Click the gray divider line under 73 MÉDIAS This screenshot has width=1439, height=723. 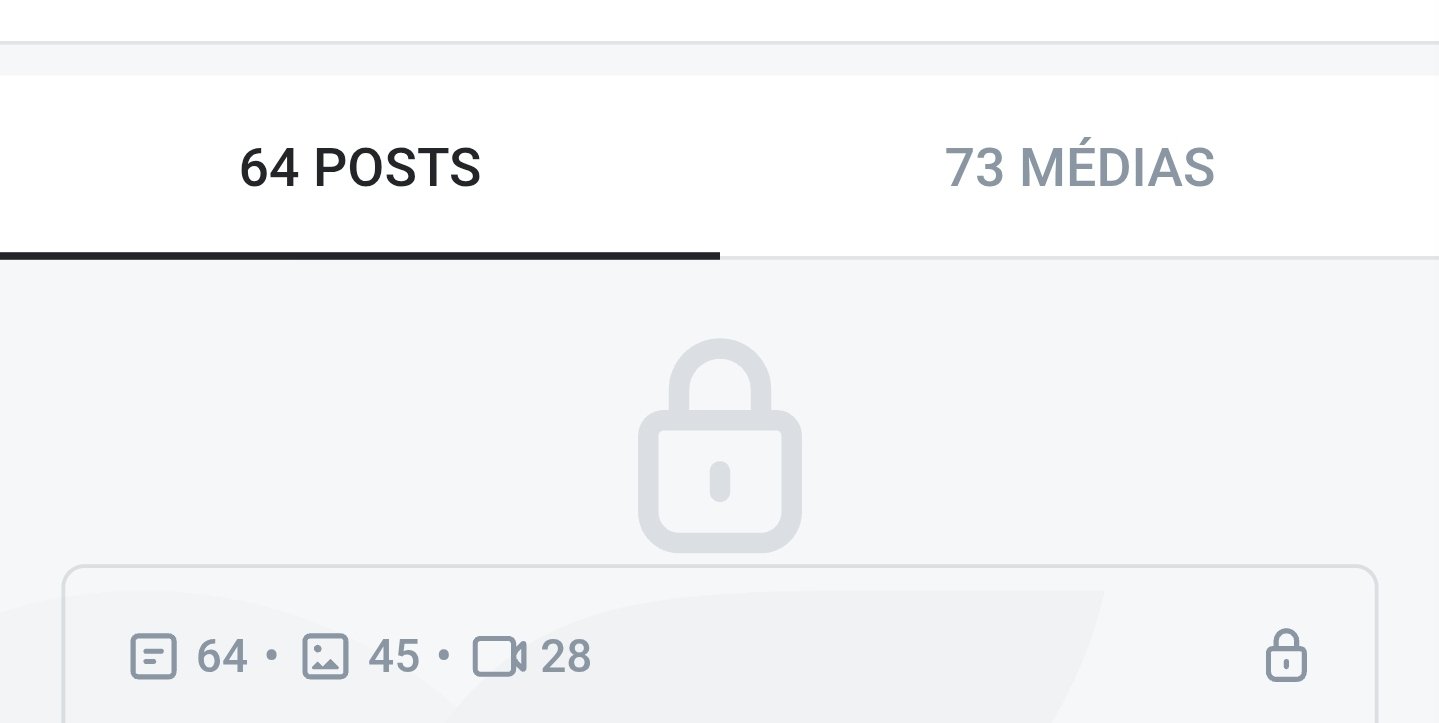coord(1079,257)
